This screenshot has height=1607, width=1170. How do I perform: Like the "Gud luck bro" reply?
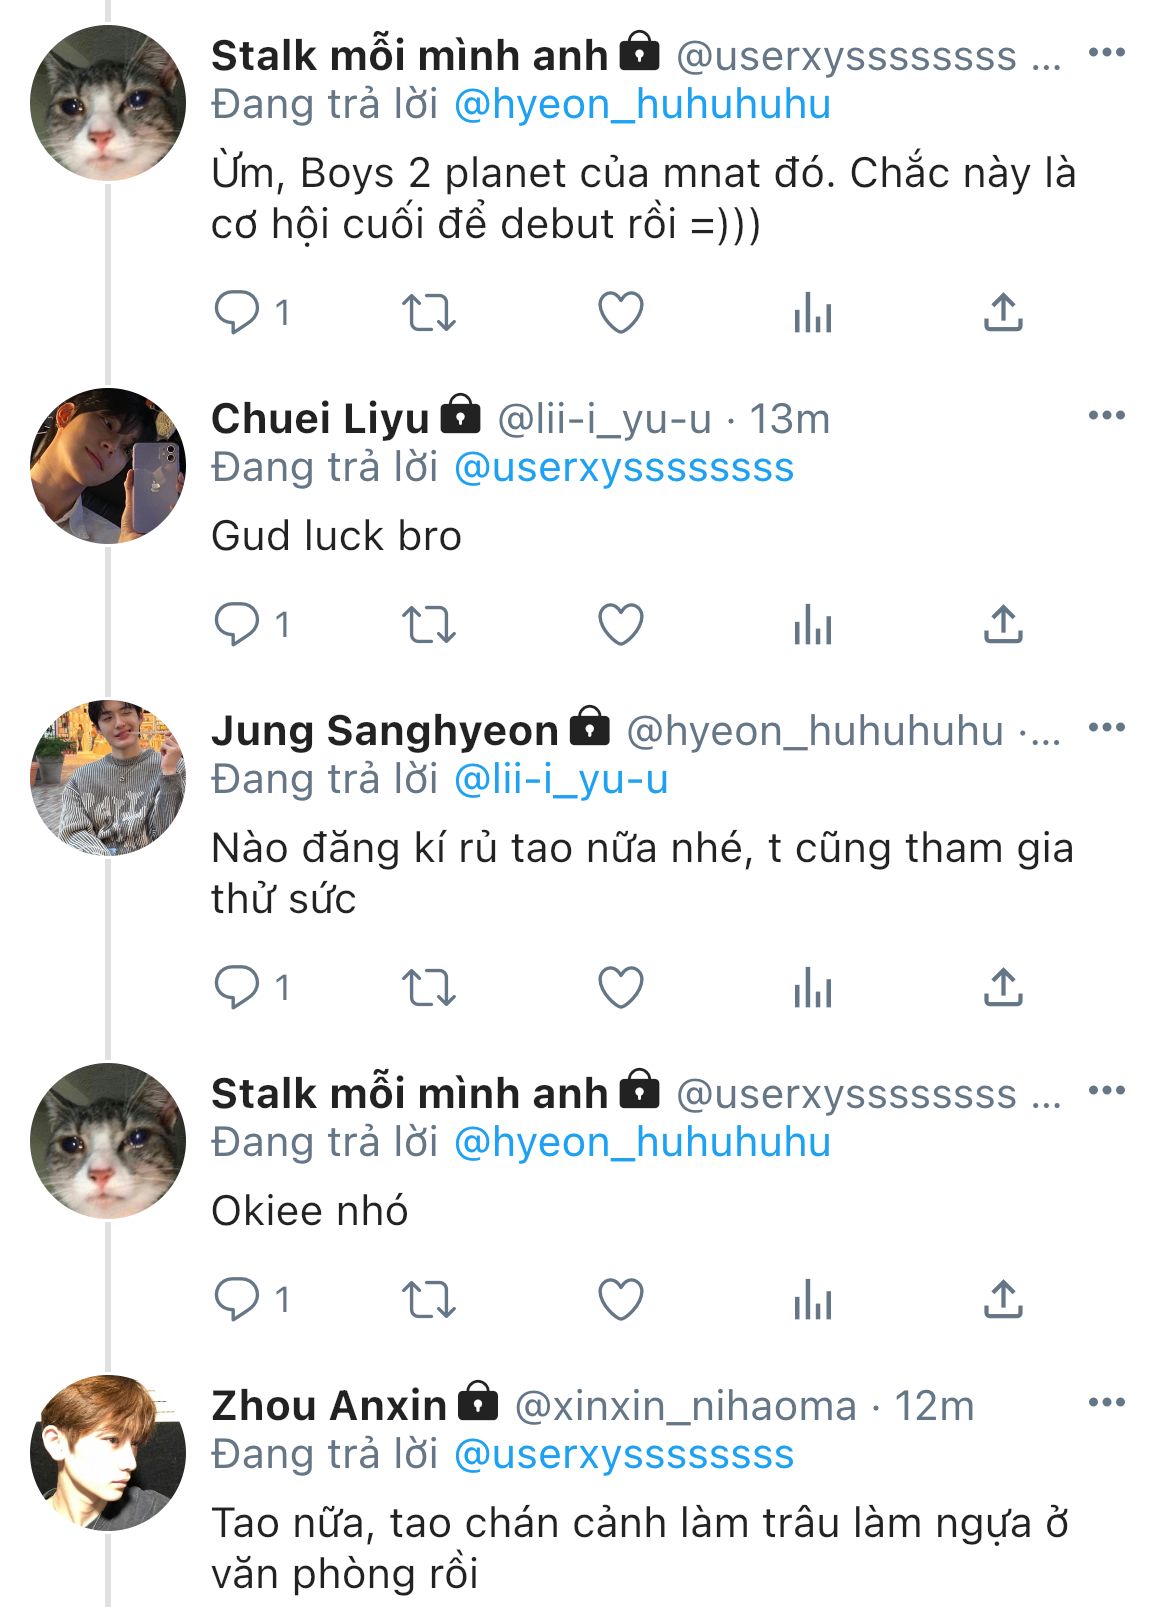(620, 625)
